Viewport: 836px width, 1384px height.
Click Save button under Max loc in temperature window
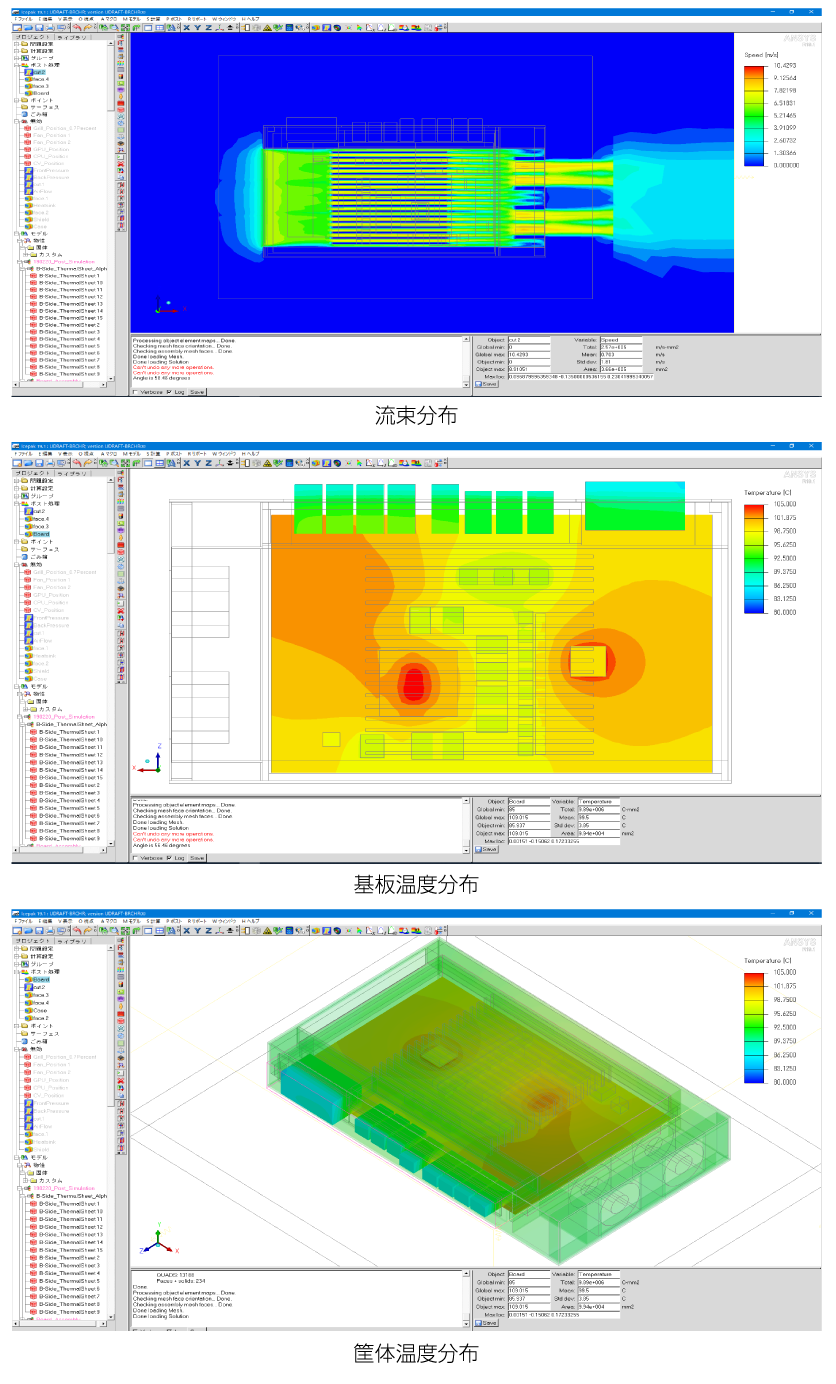pyautogui.click(x=486, y=849)
